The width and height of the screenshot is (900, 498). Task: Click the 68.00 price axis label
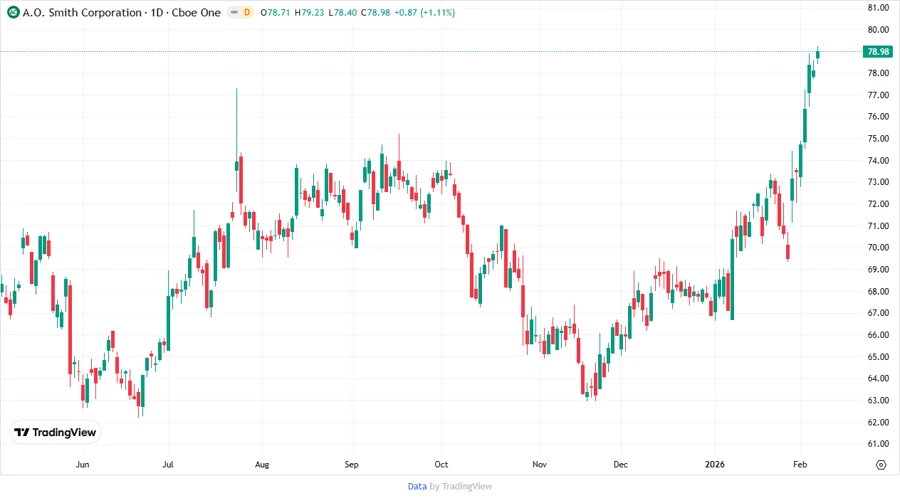click(878, 291)
